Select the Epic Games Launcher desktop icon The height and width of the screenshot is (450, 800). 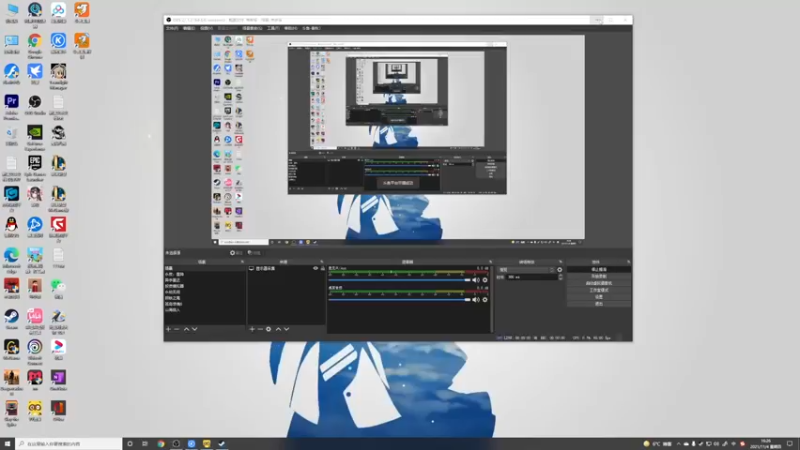coord(35,168)
